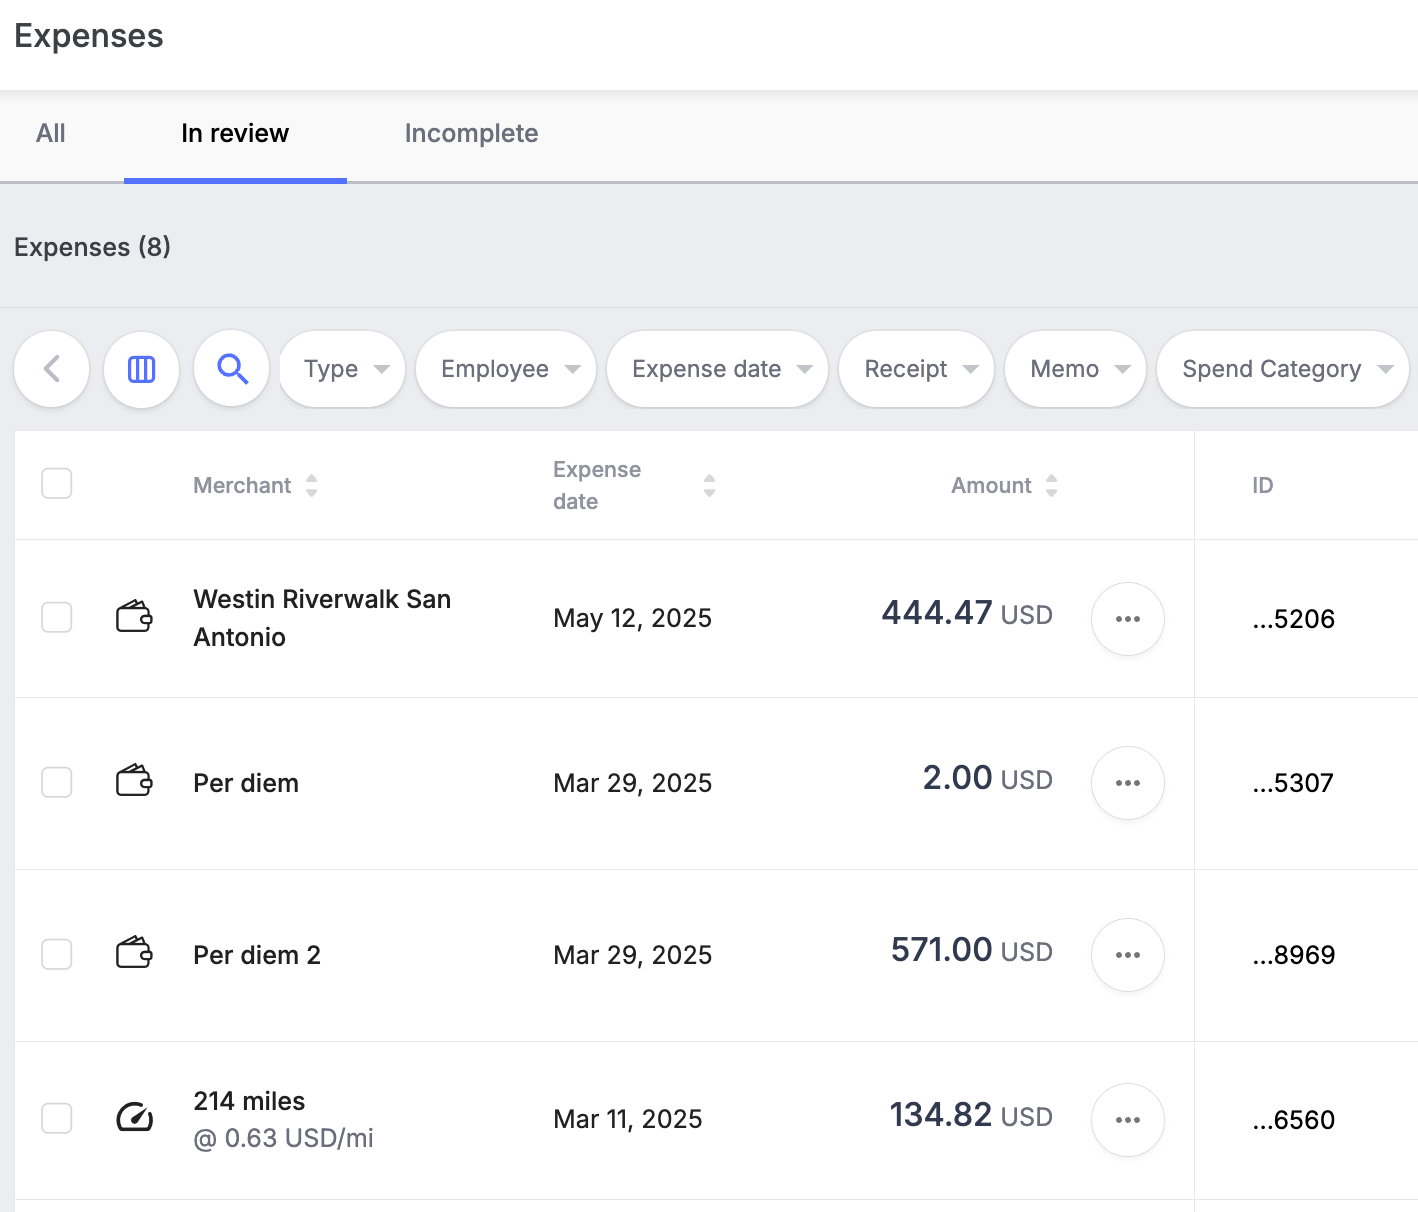1418x1212 pixels.
Task: Expand the Type filter dropdown
Action: [x=342, y=369]
